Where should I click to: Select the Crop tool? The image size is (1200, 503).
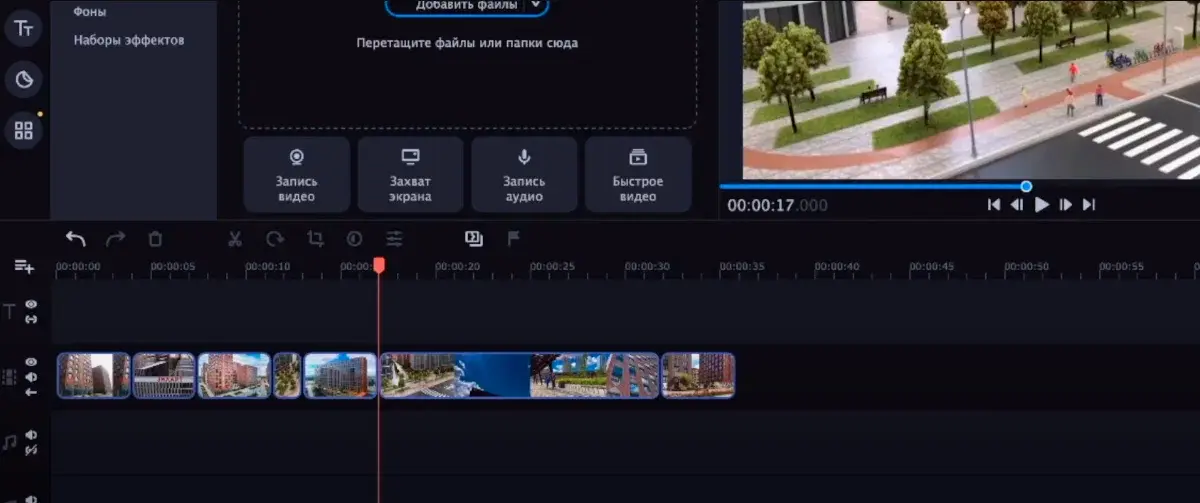coord(315,239)
